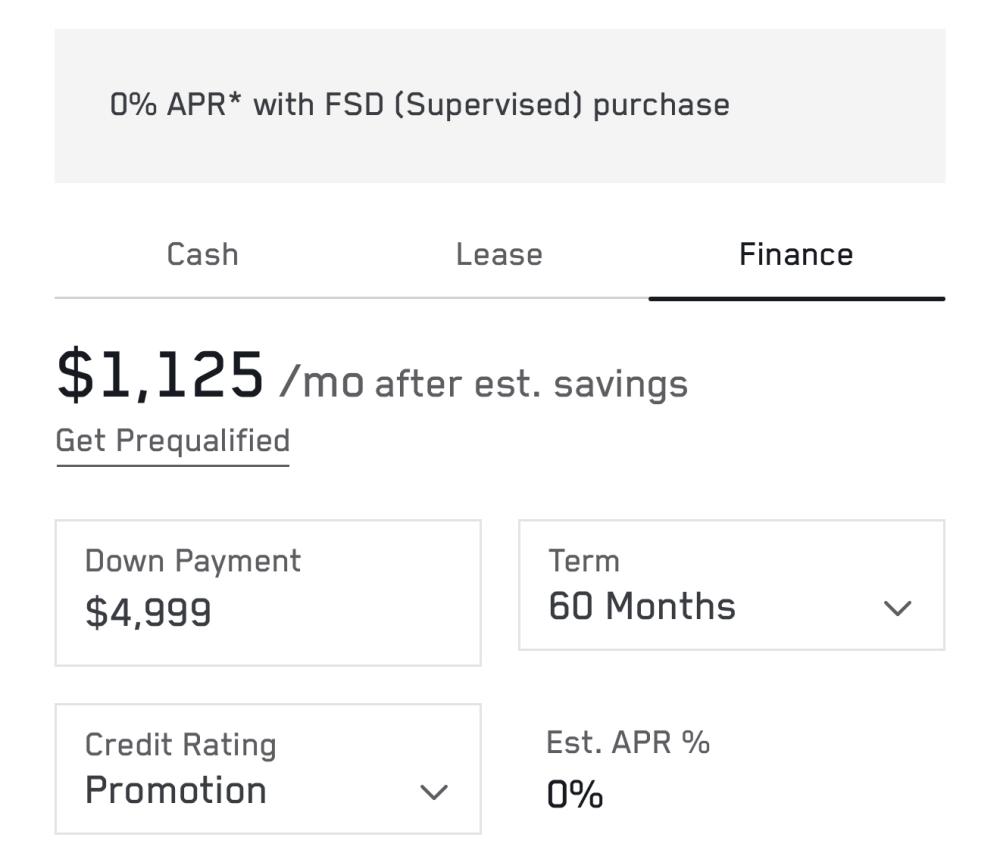This screenshot has width=1000, height=859.
Task: Click the $1,125 monthly payment amount
Action: (160, 376)
